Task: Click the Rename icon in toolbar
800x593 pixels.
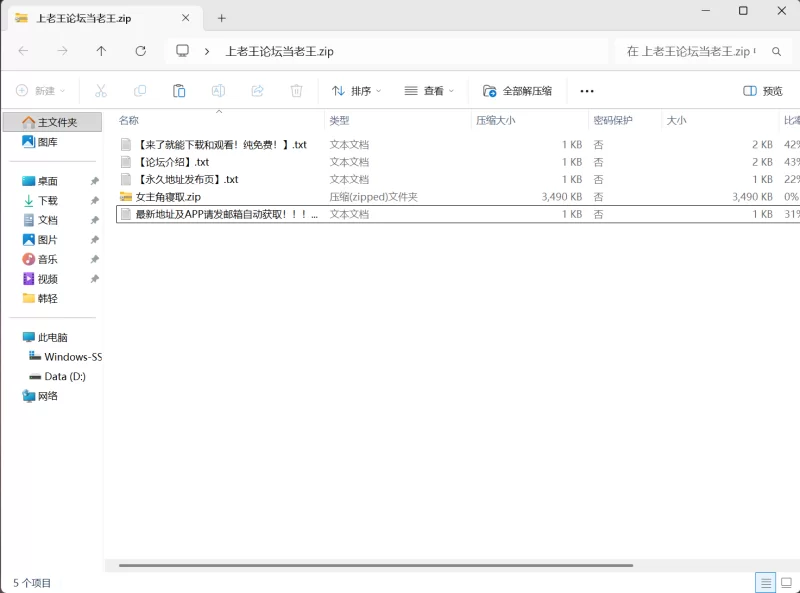Action: click(218, 91)
